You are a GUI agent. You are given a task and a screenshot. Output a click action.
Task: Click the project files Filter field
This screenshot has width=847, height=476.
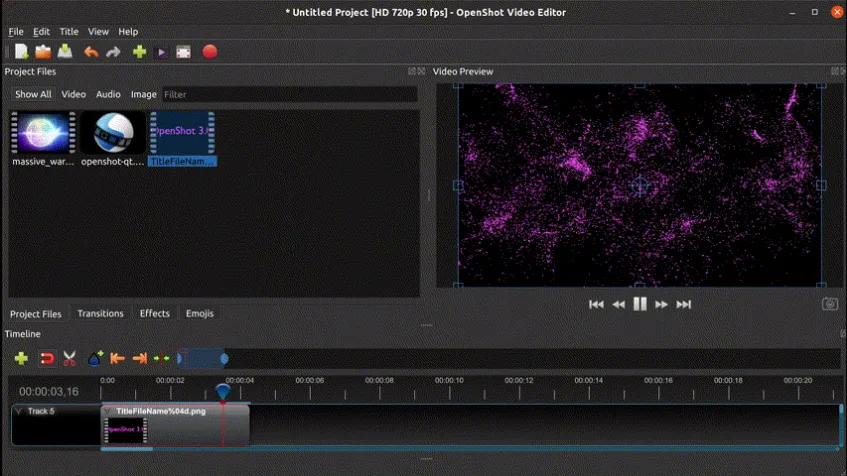point(290,94)
